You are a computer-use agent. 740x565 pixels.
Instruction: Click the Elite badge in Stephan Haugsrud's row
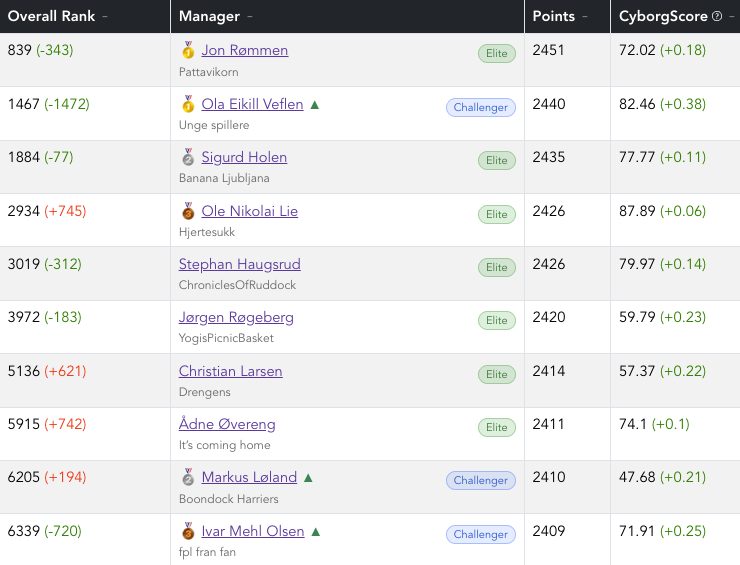[x=496, y=267]
